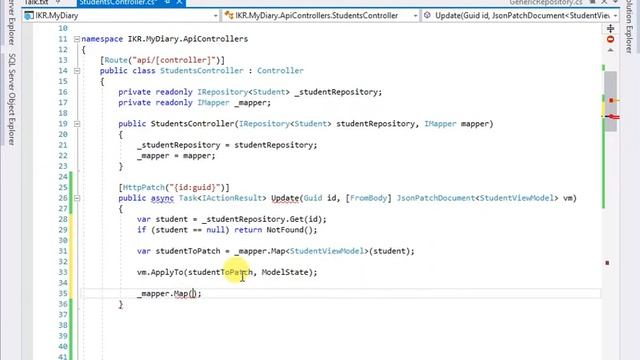The image size is (640, 360).
Task: Collapse the namespace IKR.MyDiary.ApiControllers region
Action: coord(77,39)
